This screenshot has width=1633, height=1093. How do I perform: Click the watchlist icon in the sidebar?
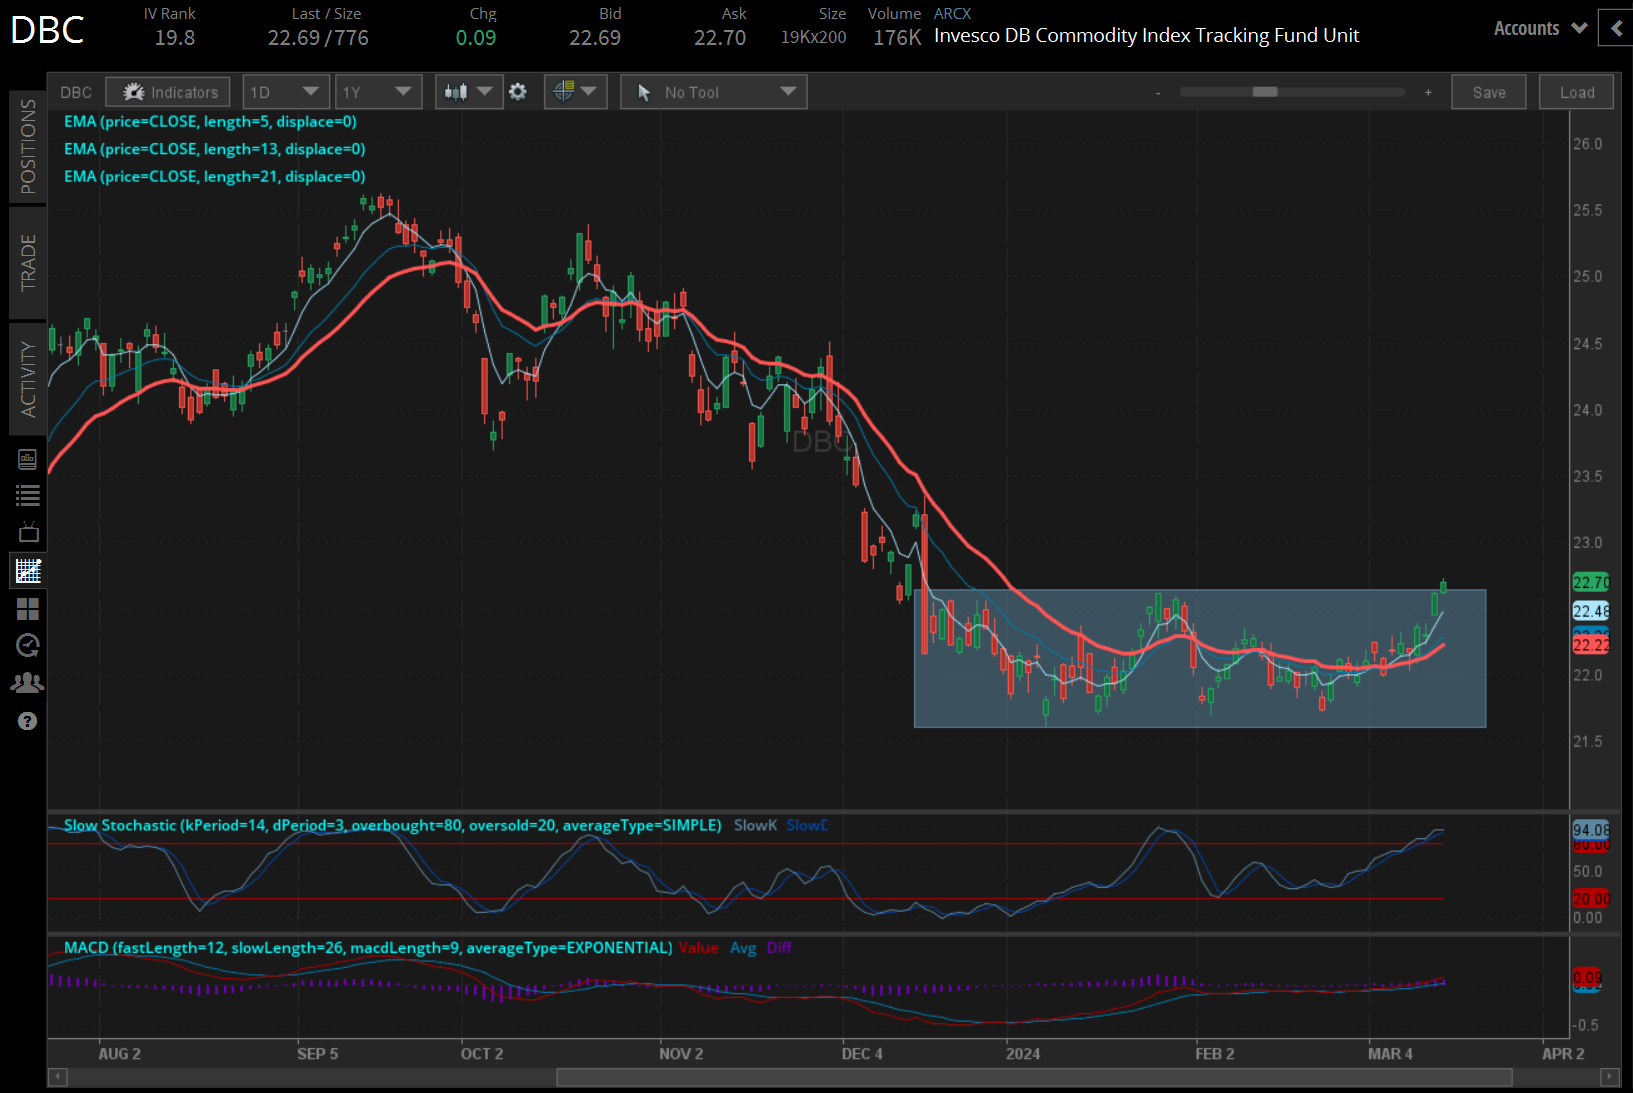click(x=27, y=495)
